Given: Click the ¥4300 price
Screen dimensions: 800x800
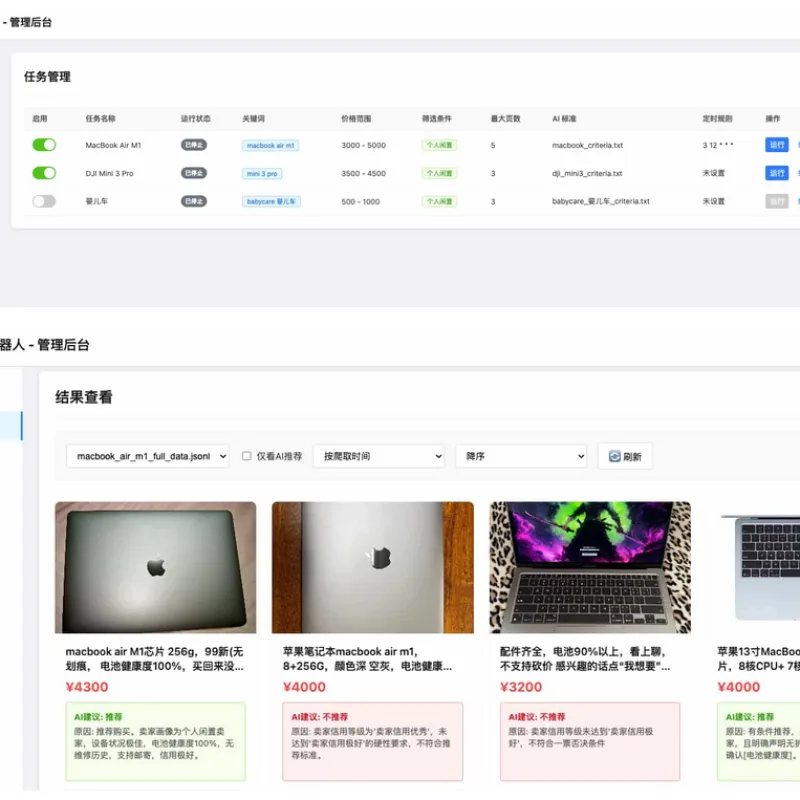Looking at the screenshot, I should pyautogui.click(x=87, y=687).
